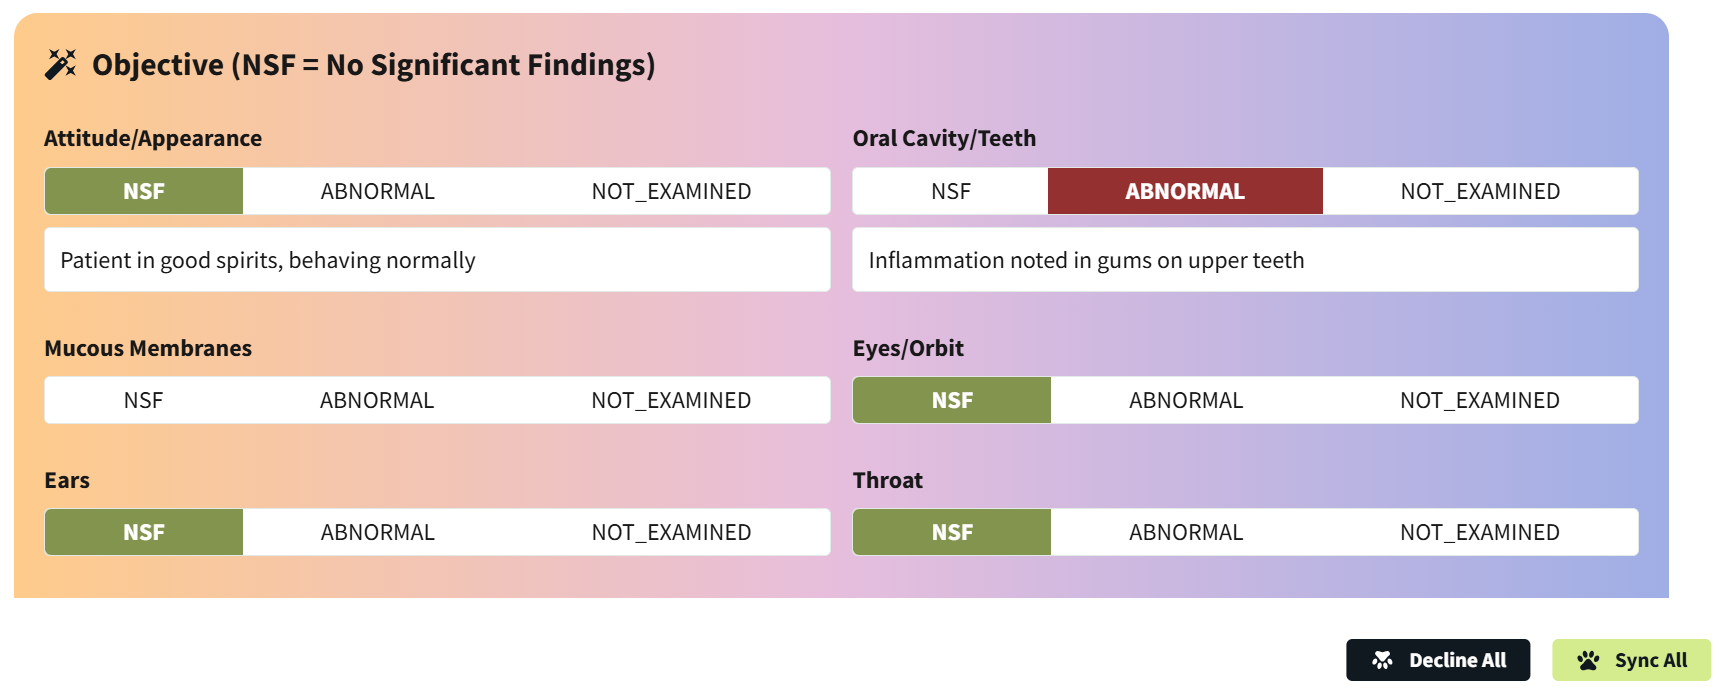Choose NSF for Mucous Membranes
Image resolution: width=1719 pixels, height=691 pixels.
pos(143,400)
